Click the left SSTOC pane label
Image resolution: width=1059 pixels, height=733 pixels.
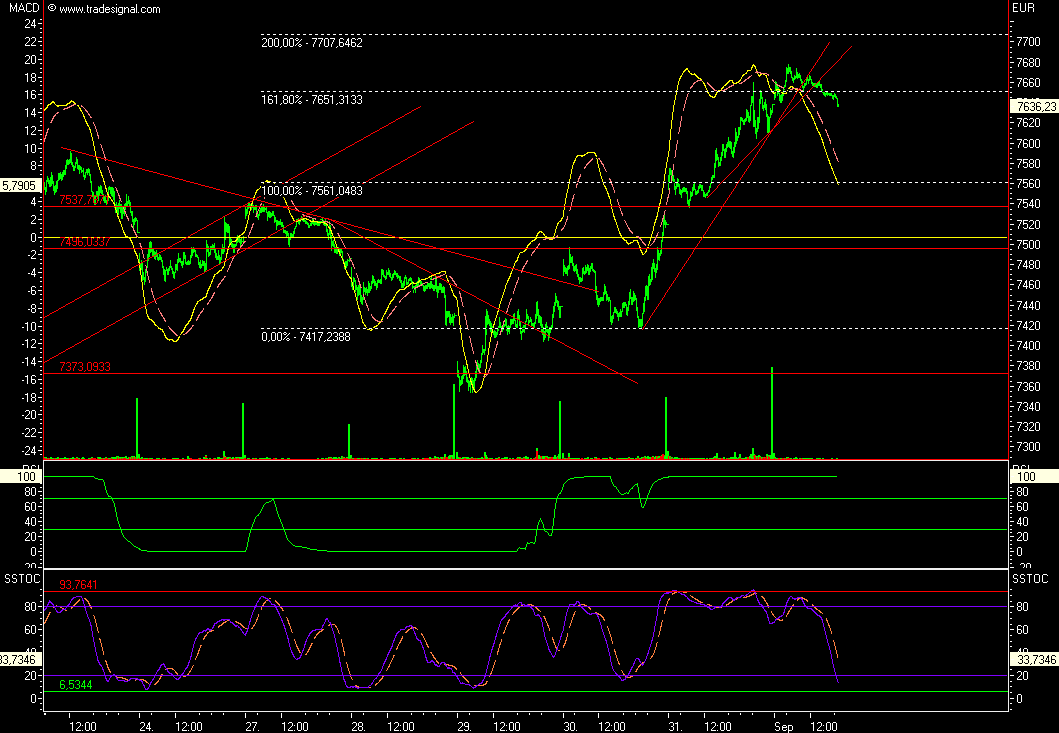pyautogui.click(x=22, y=579)
